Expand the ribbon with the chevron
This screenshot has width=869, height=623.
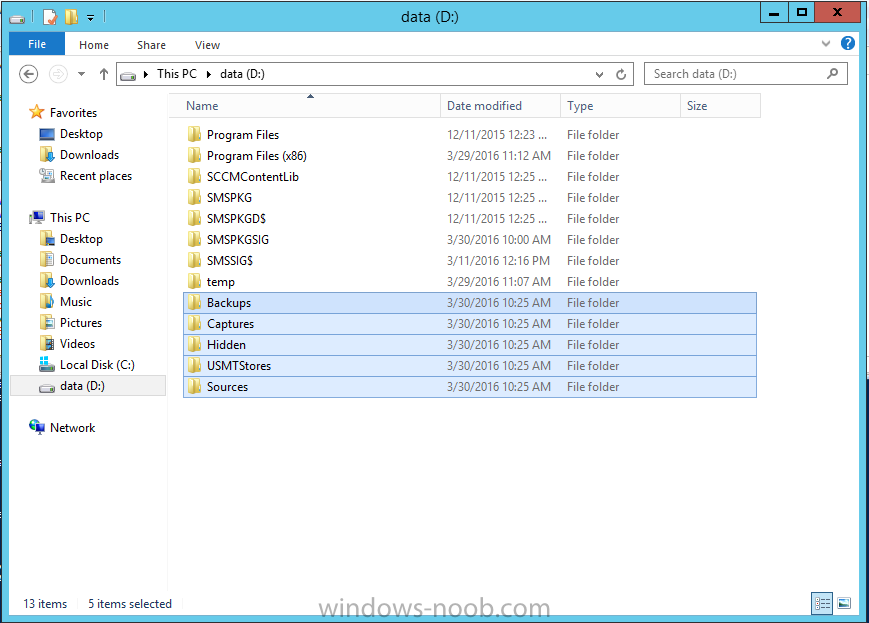[x=826, y=43]
